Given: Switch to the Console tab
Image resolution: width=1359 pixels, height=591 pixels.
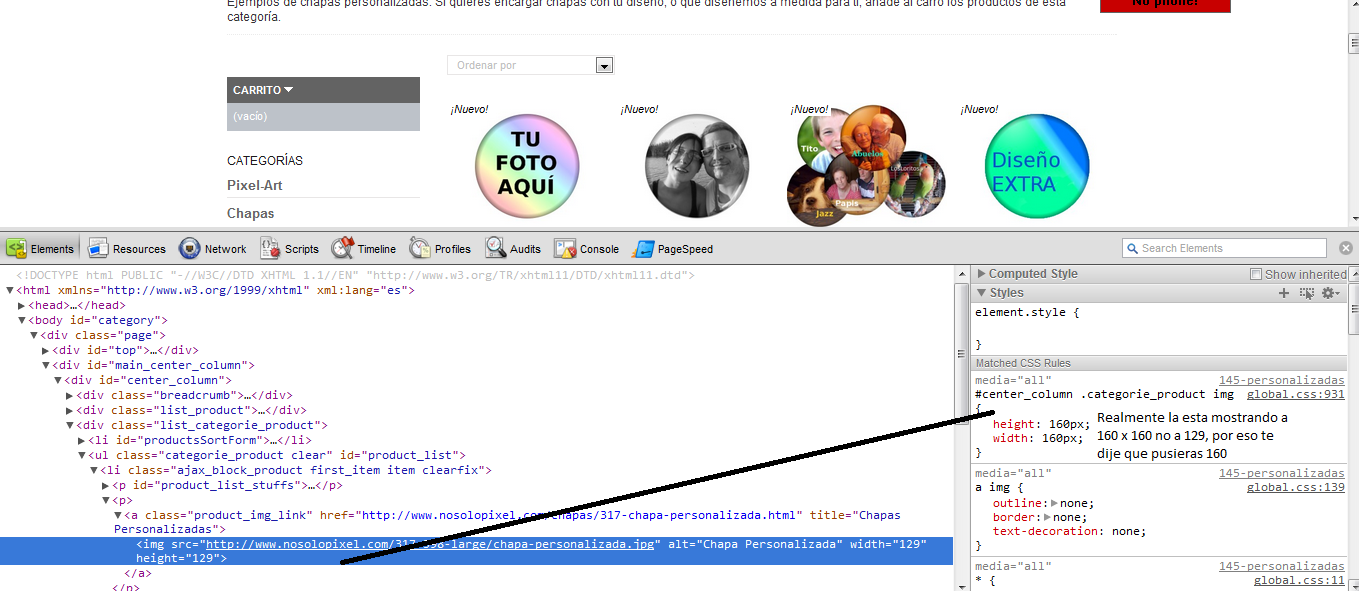Looking at the screenshot, I should [x=586, y=248].
